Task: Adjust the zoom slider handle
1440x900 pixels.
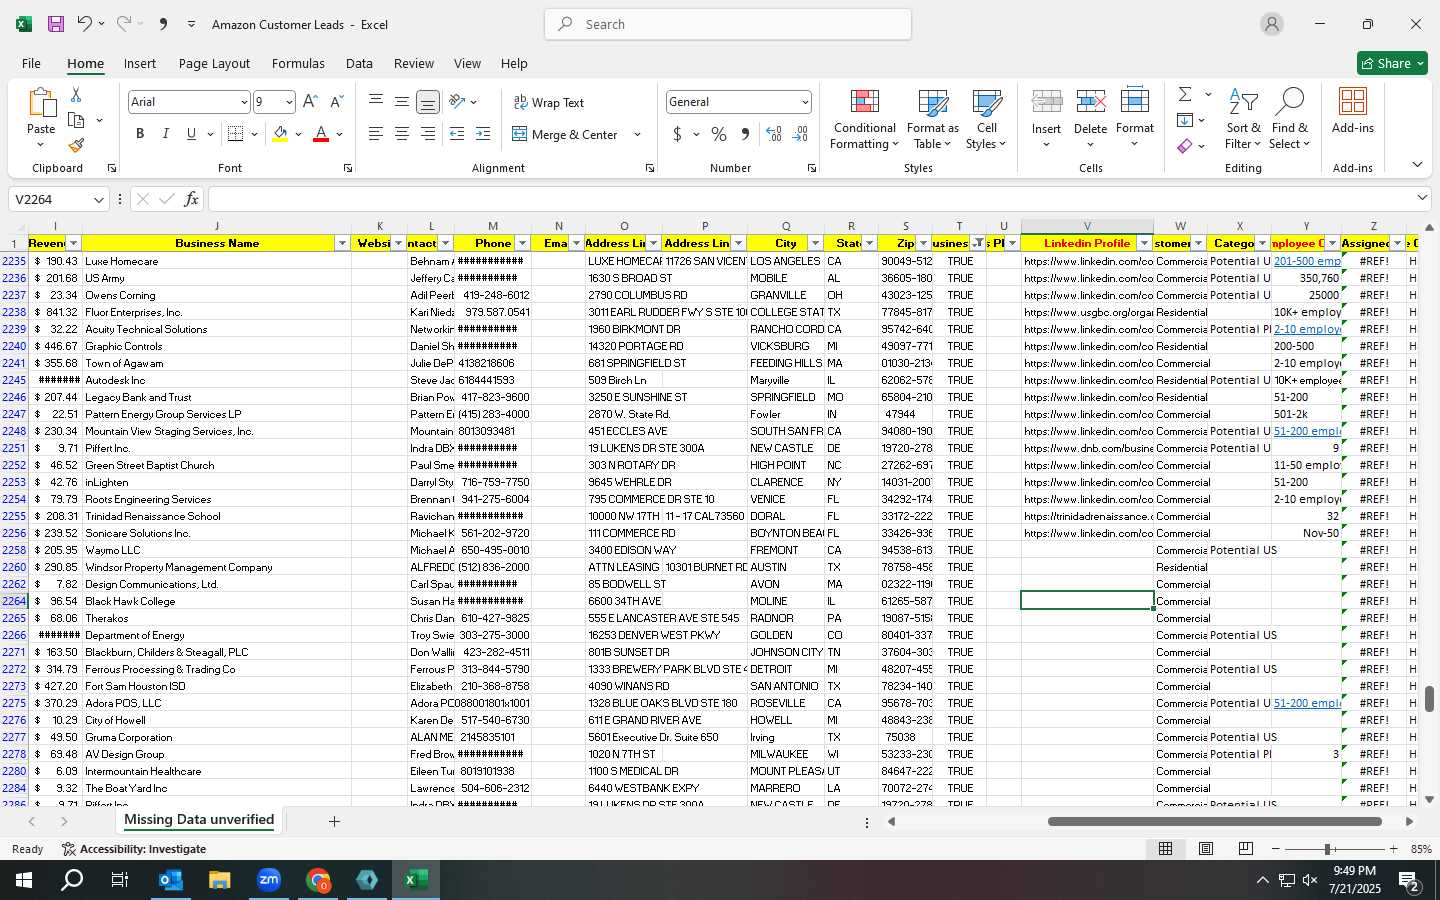Action: 1328,849
